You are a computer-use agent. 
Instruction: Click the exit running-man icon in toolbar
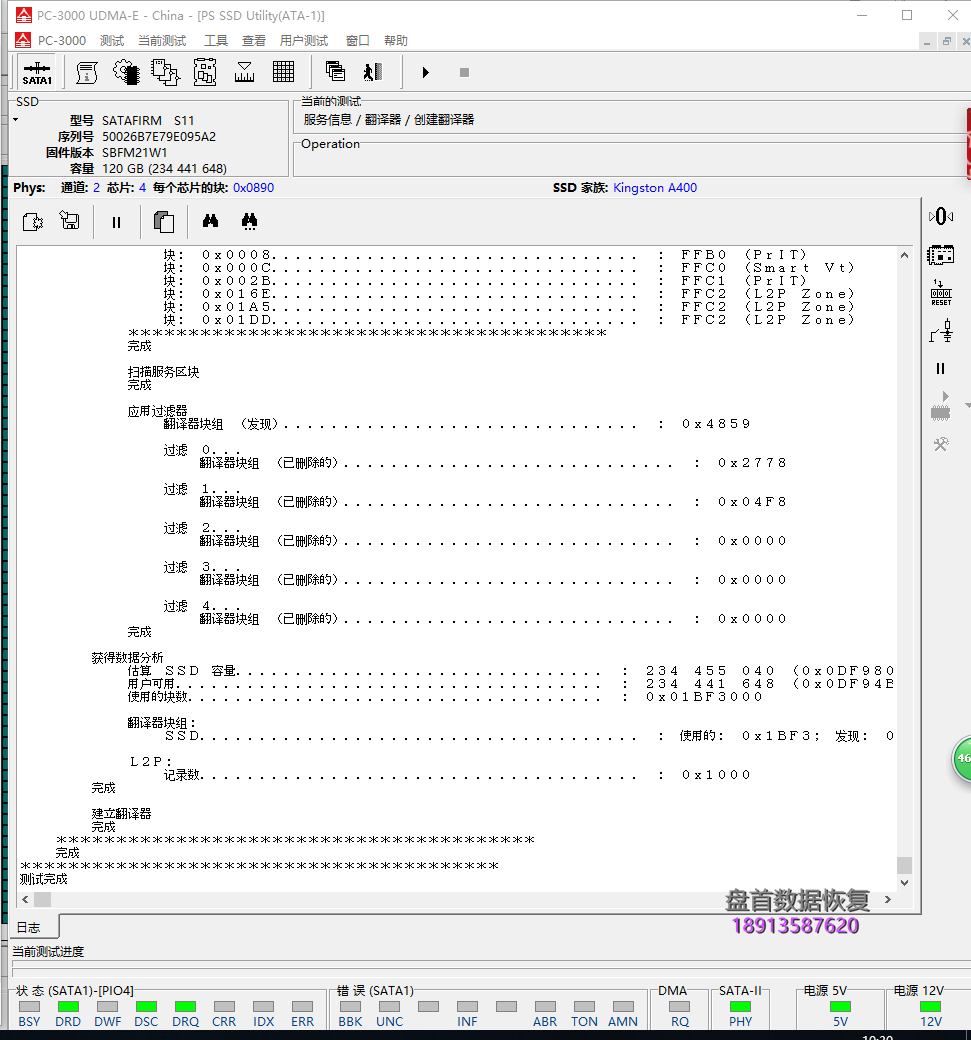(373, 72)
